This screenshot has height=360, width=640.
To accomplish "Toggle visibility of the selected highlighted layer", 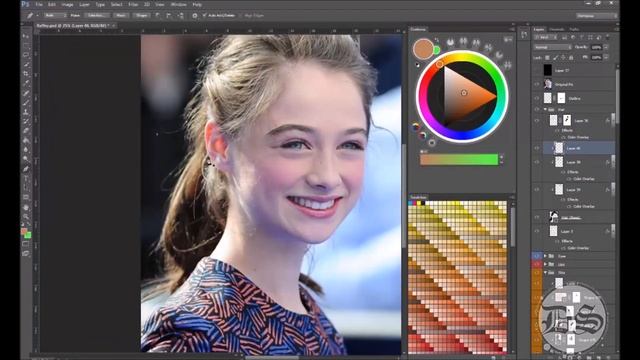I will coord(537,148).
